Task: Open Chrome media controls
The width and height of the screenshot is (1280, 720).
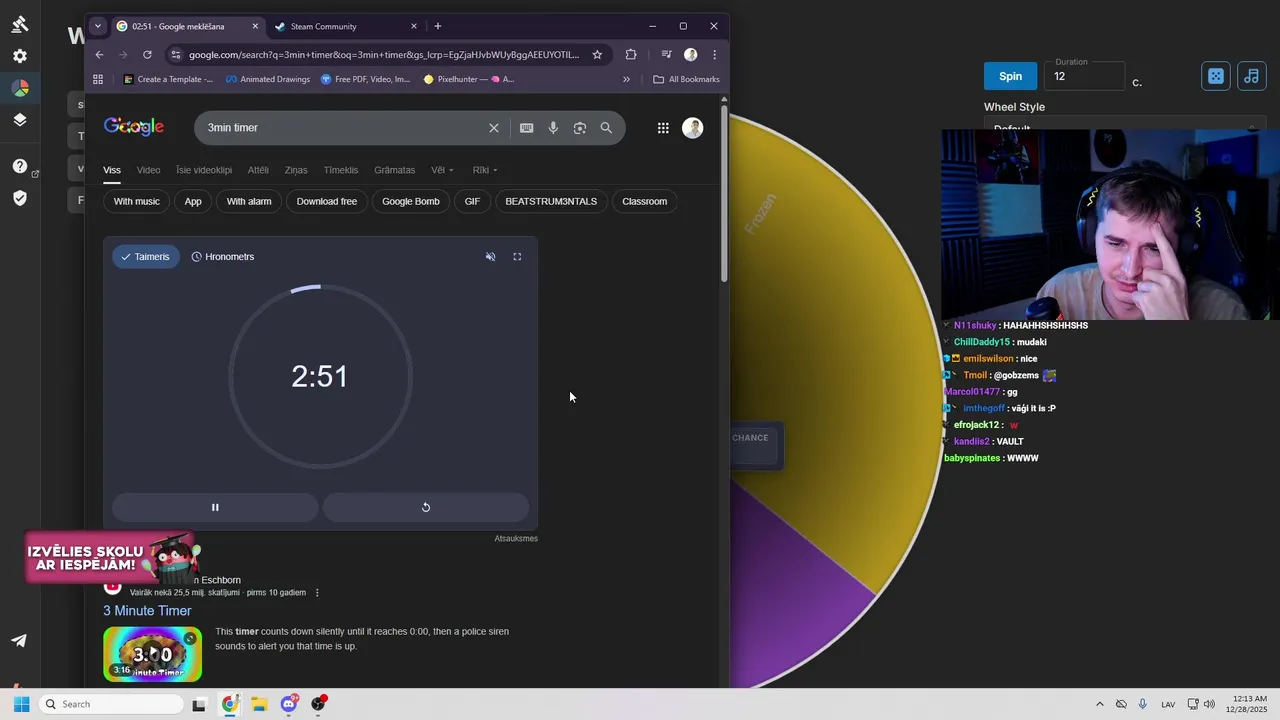Action: click(666, 55)
